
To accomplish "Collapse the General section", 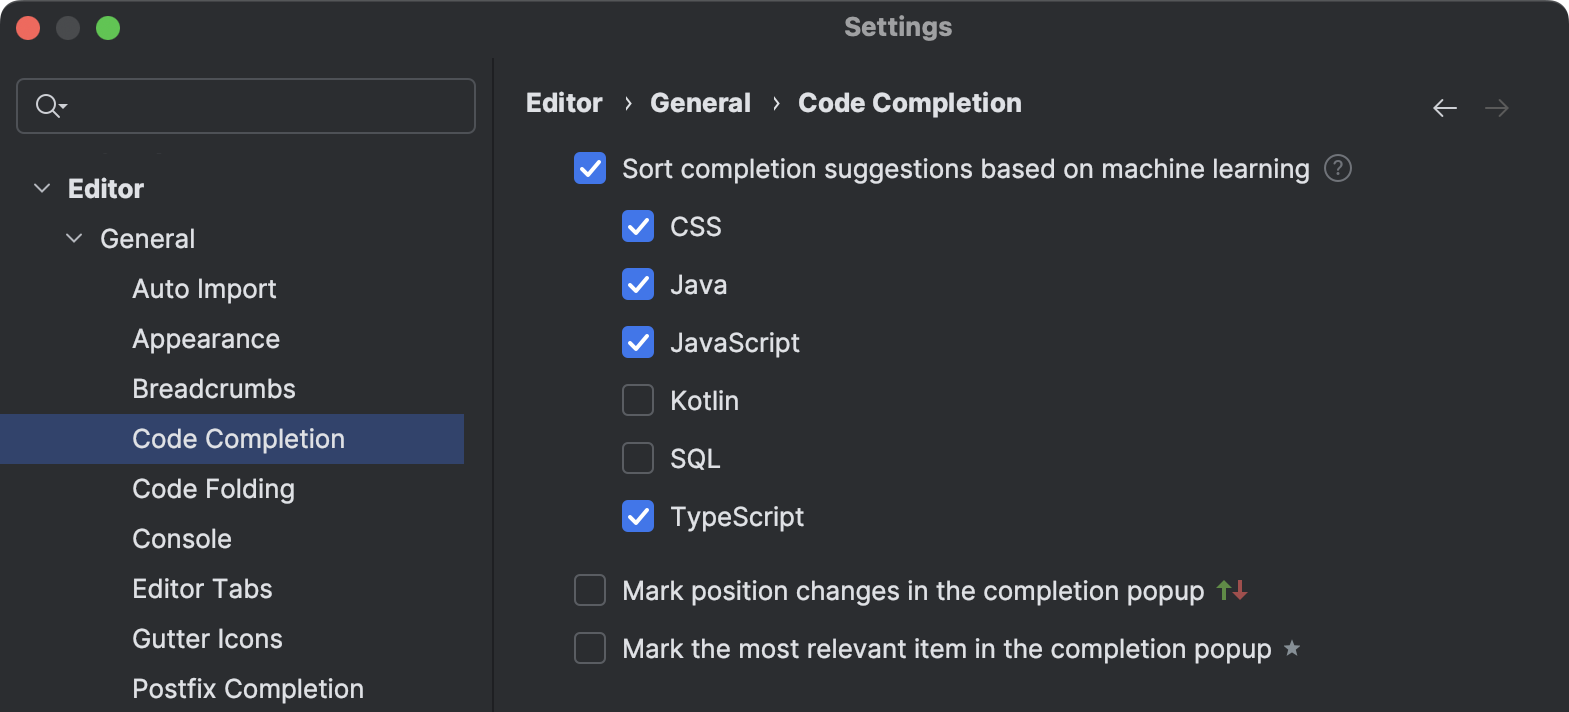I will 73,238.
